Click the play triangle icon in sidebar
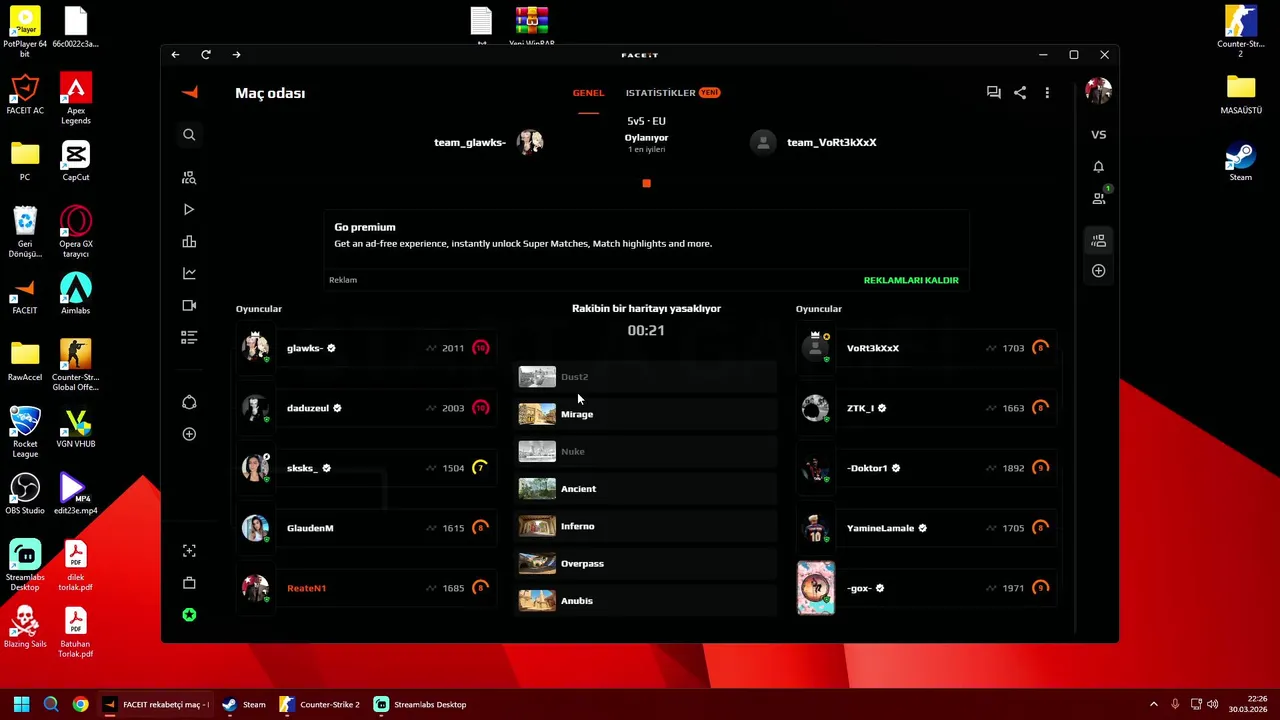 pos(189,210)
